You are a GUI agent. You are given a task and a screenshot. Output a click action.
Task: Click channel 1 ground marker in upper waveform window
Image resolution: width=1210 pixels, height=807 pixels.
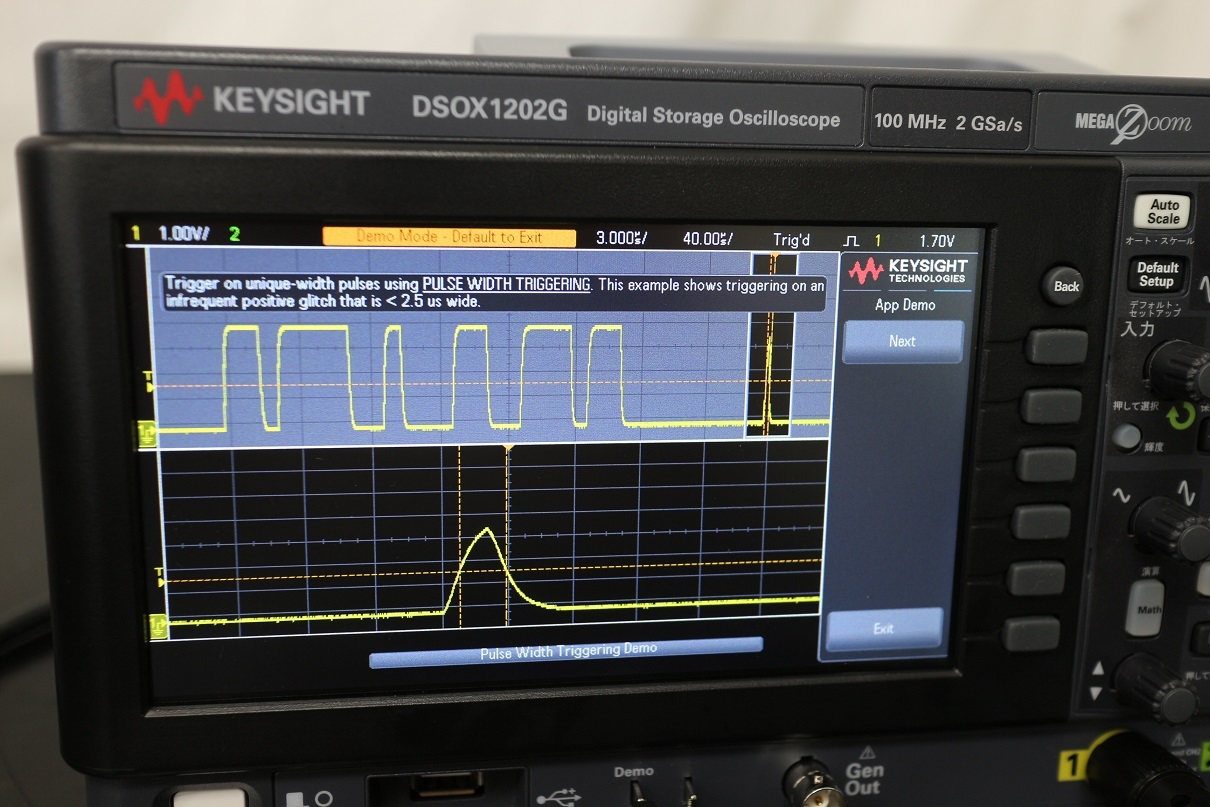146,432
